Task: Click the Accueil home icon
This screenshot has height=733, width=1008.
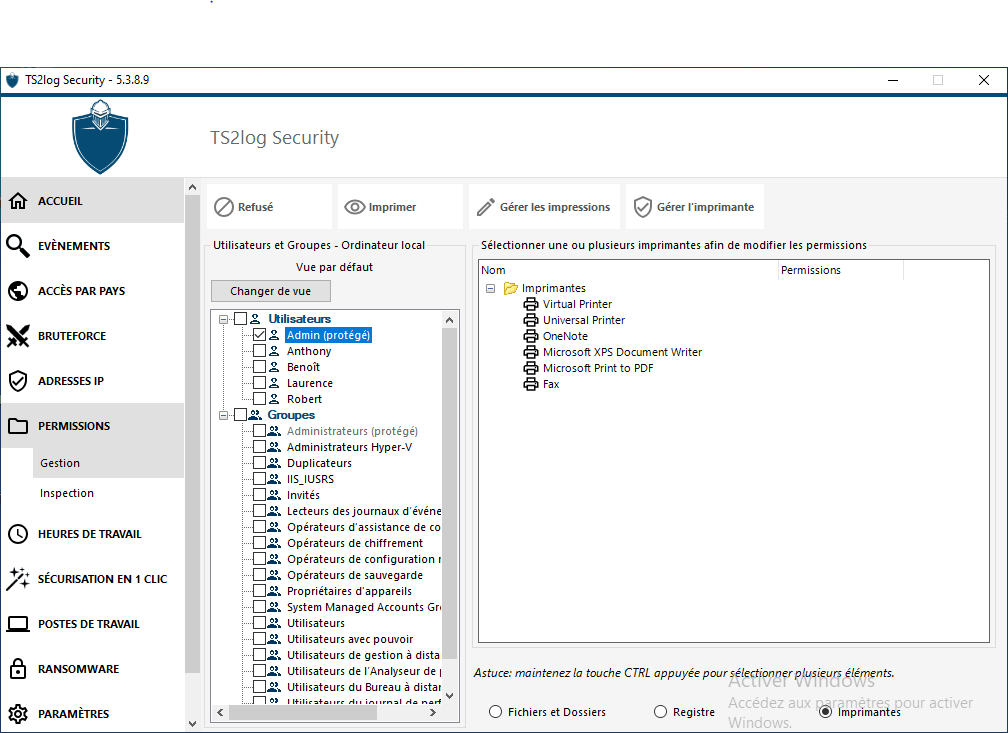Action: 18,201
